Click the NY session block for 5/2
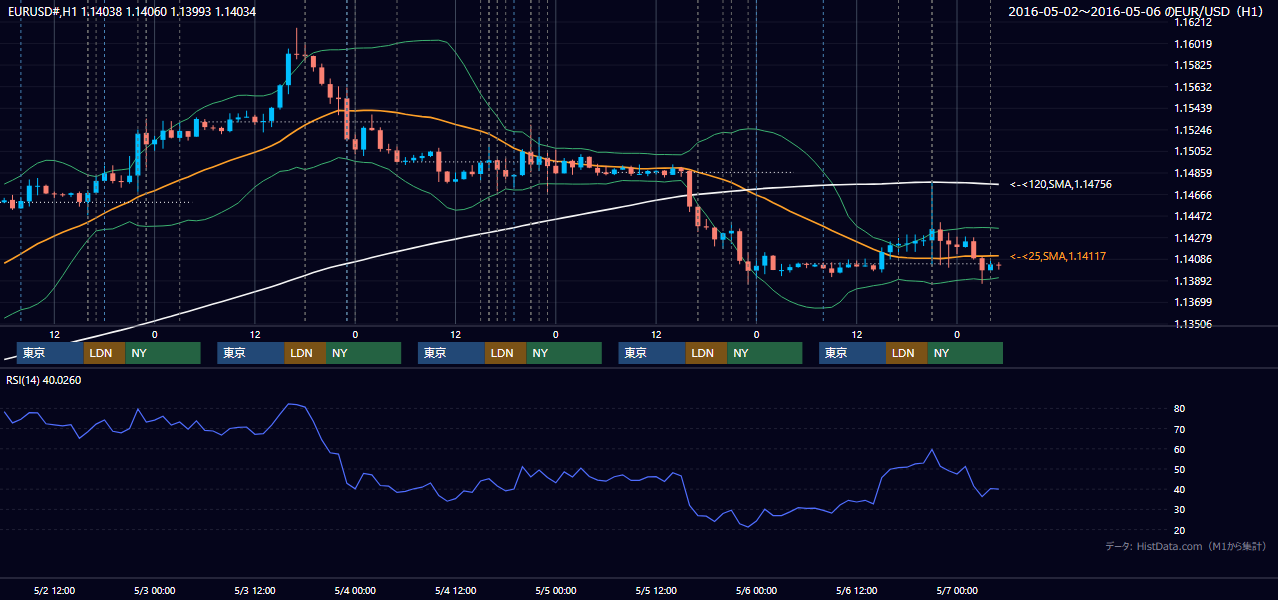 click(163, 353)
